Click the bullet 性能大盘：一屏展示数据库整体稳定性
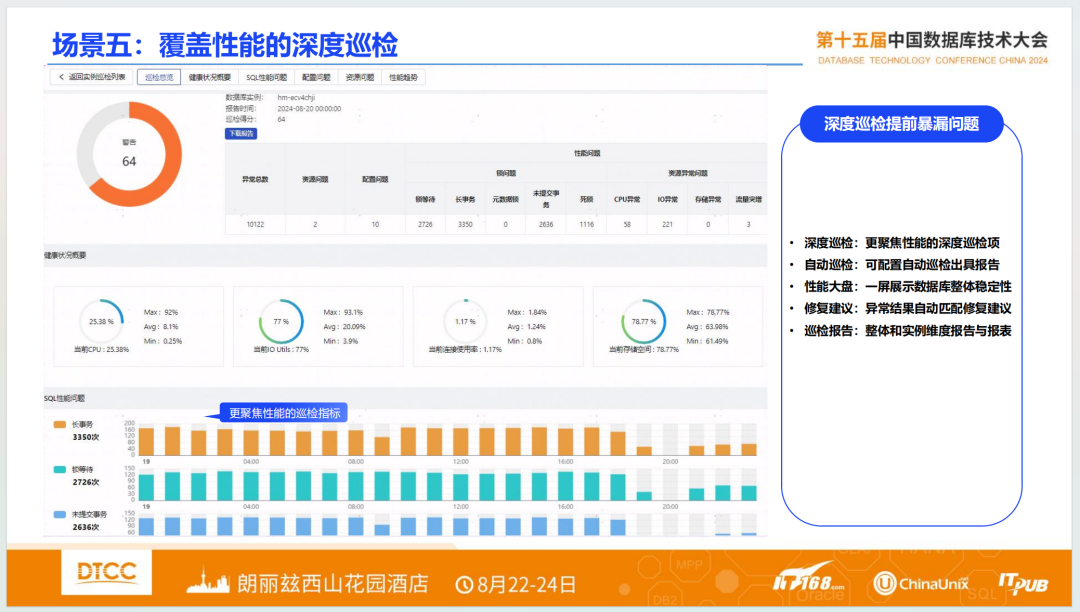Viewport: 1080px width, 612px height. pos(908,287)
